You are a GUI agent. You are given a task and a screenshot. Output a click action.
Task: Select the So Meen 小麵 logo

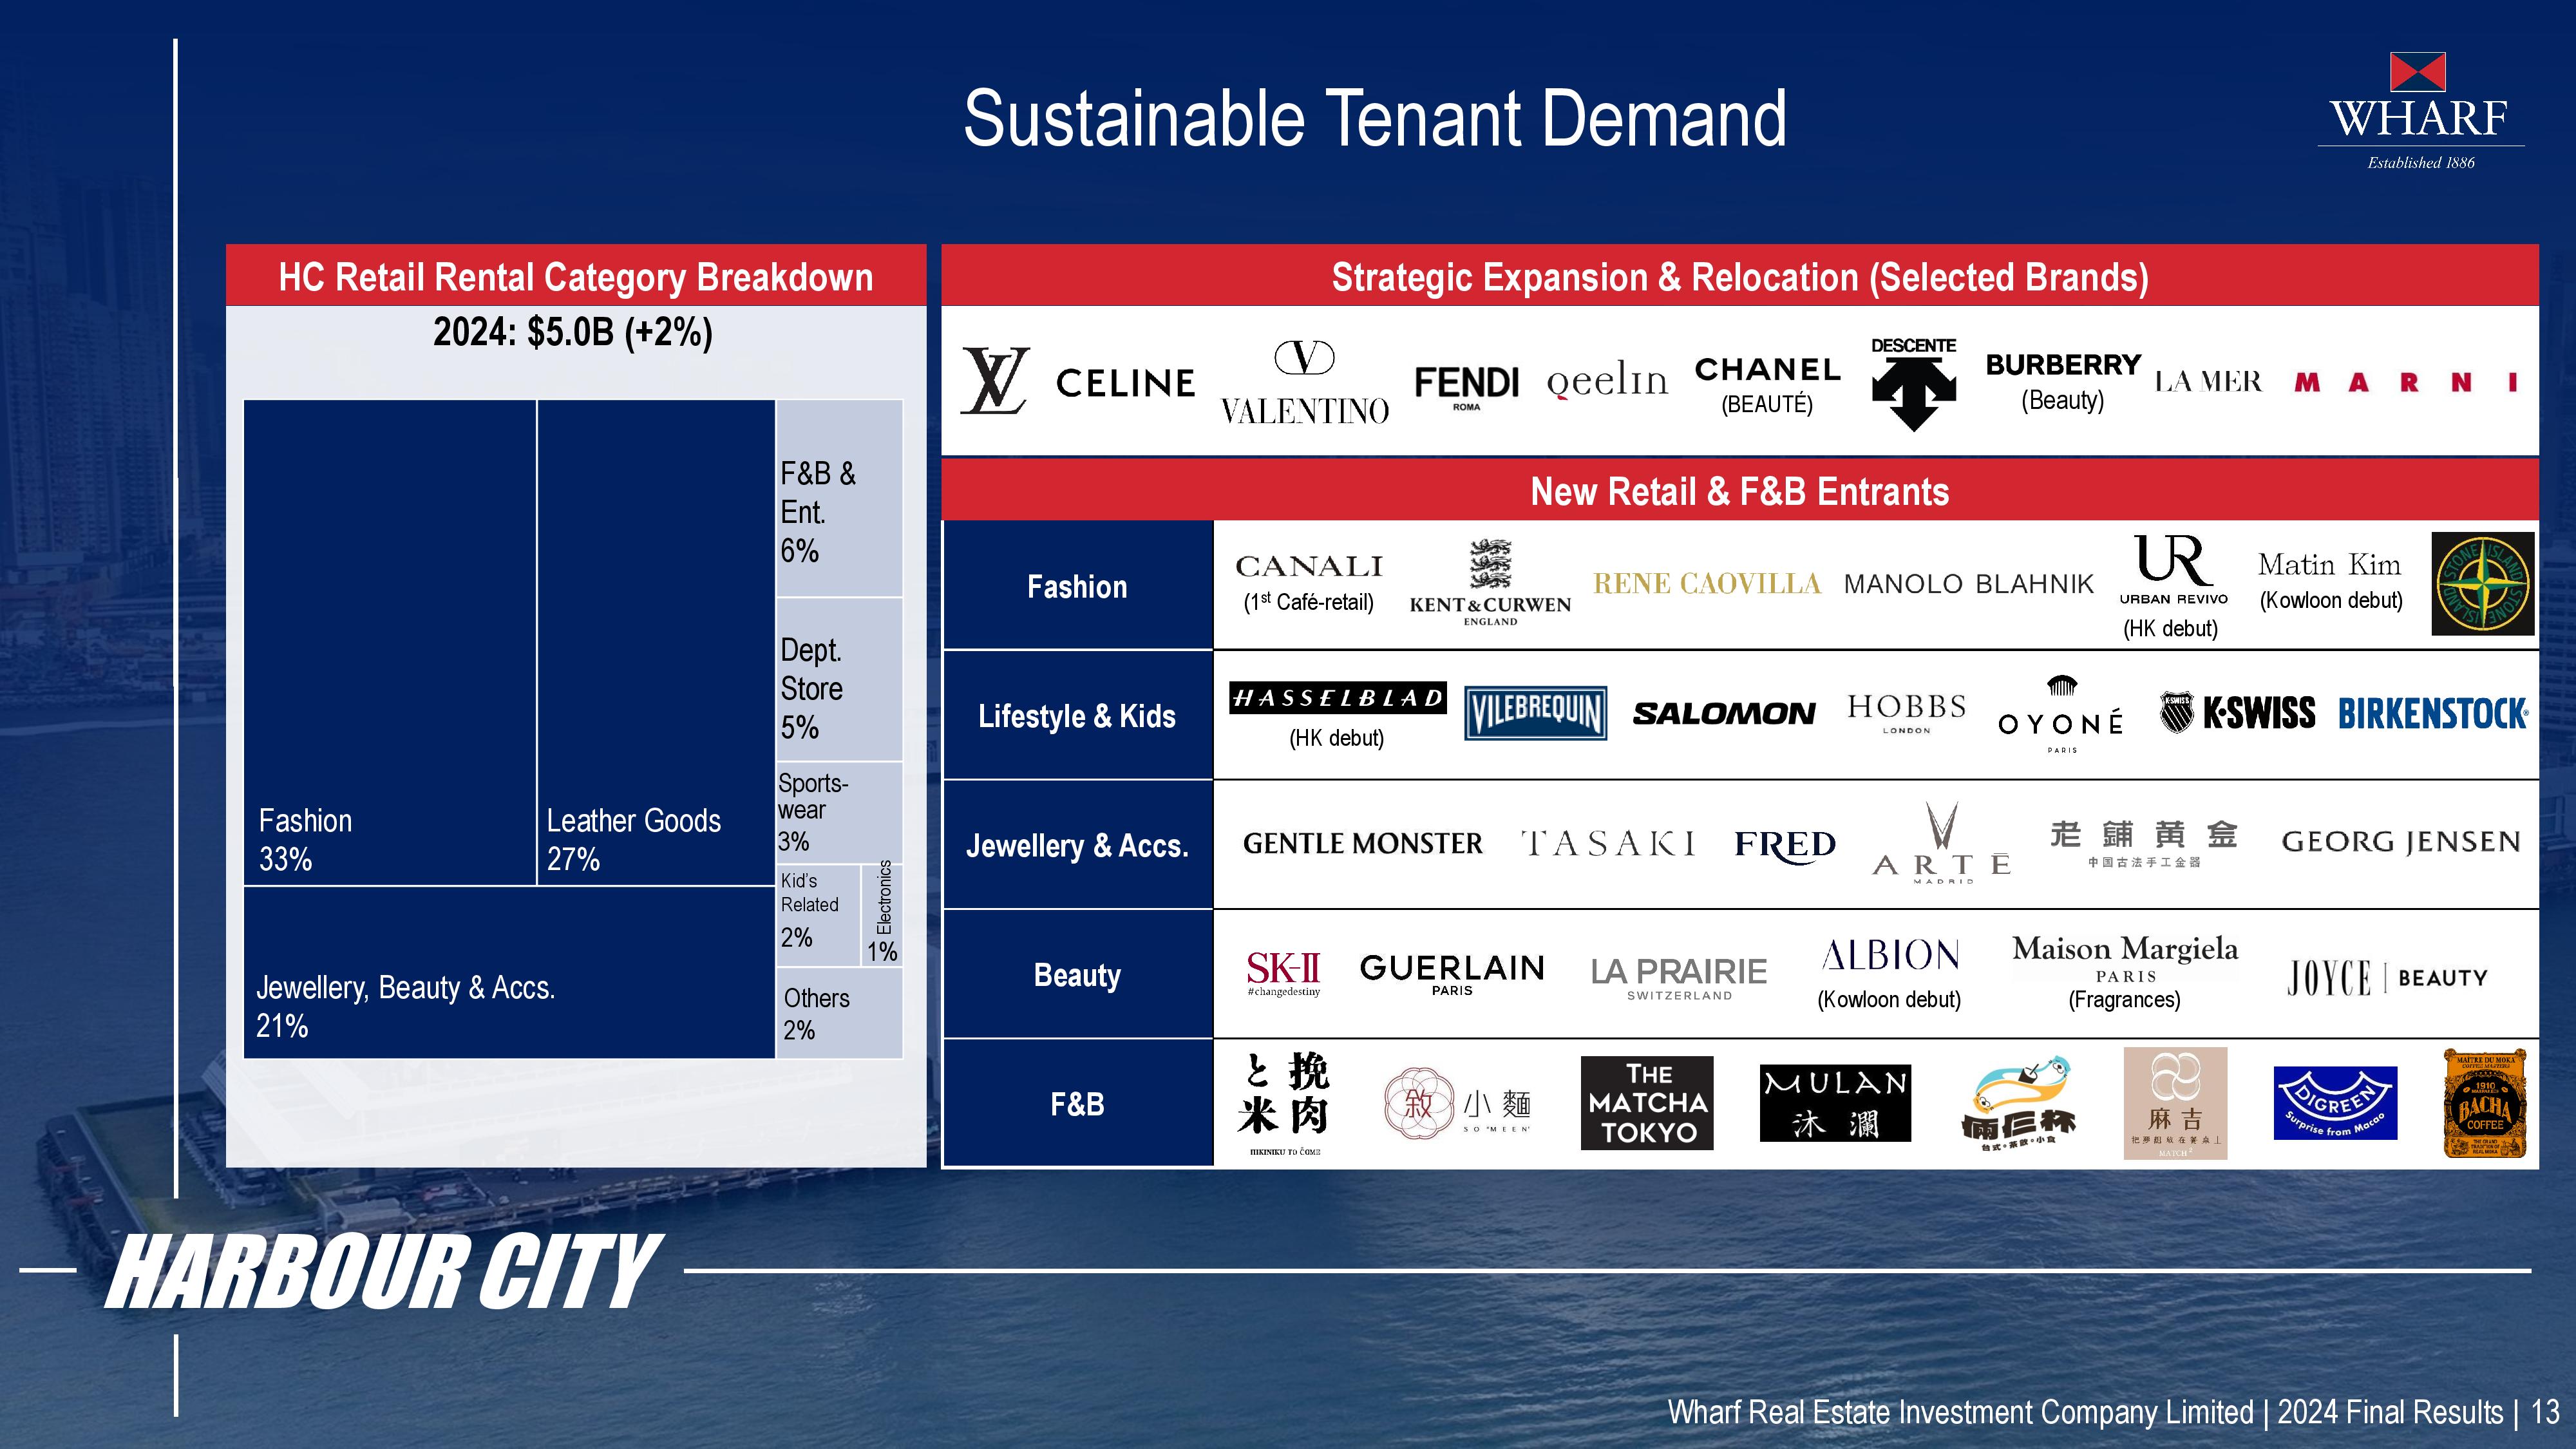pyautogui.click(x=1458, y=1103)
